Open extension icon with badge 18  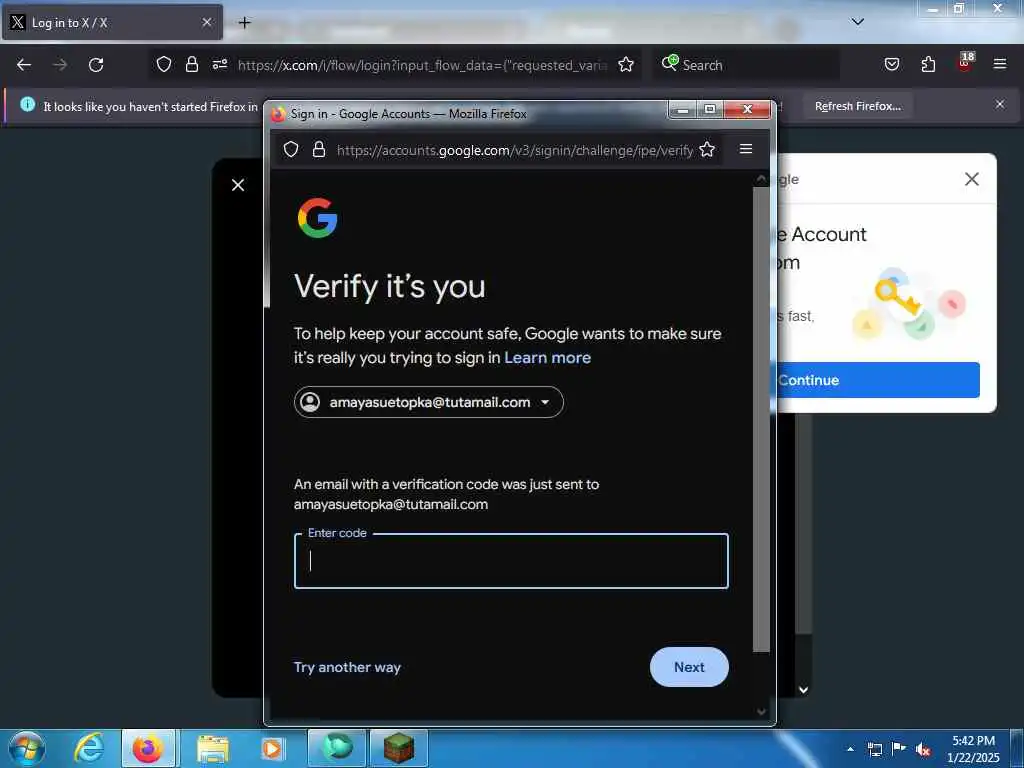pos(965,63)
